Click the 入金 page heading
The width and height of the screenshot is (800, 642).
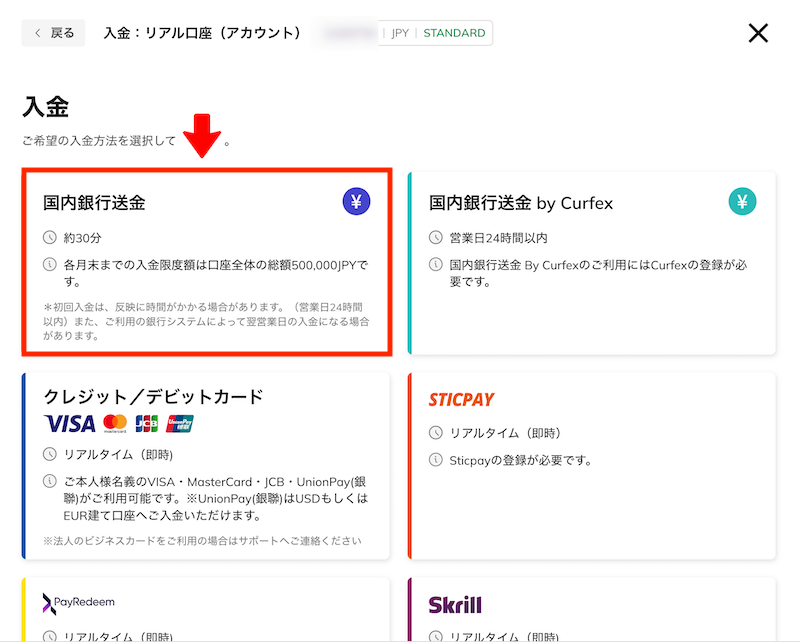coord(46,107)
